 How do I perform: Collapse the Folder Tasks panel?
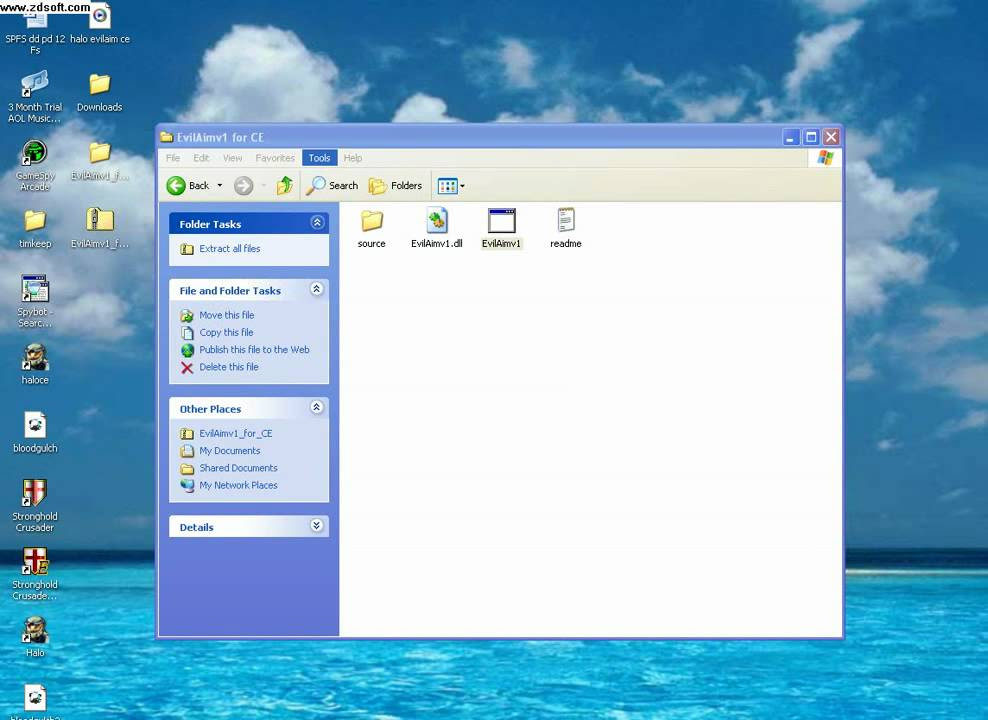point(317,222)
